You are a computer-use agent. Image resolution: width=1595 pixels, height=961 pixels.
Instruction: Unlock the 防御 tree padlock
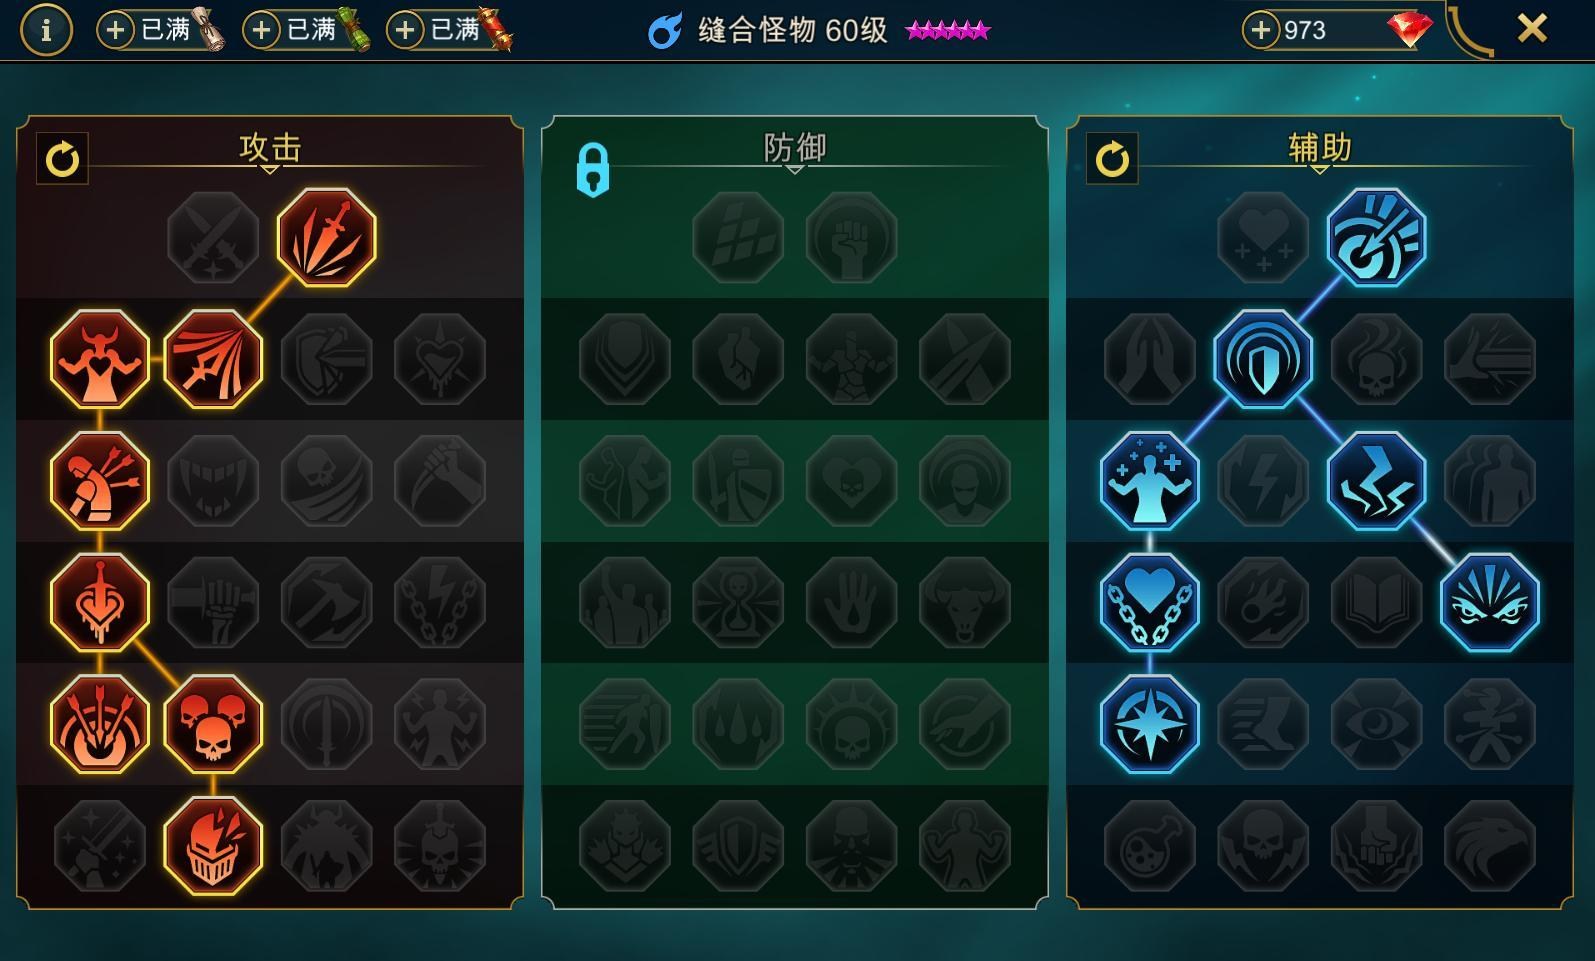pos(592,170)
